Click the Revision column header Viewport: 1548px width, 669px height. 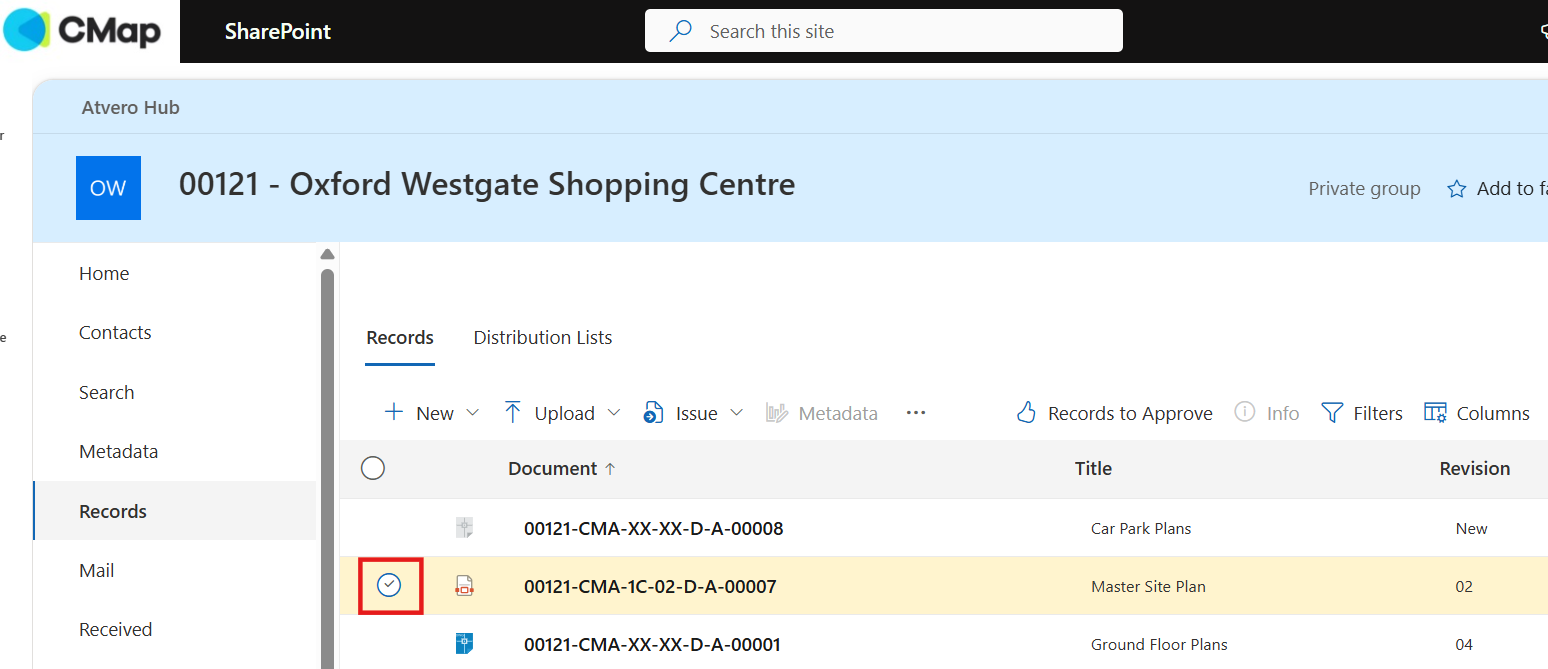tap(1475, 468)
